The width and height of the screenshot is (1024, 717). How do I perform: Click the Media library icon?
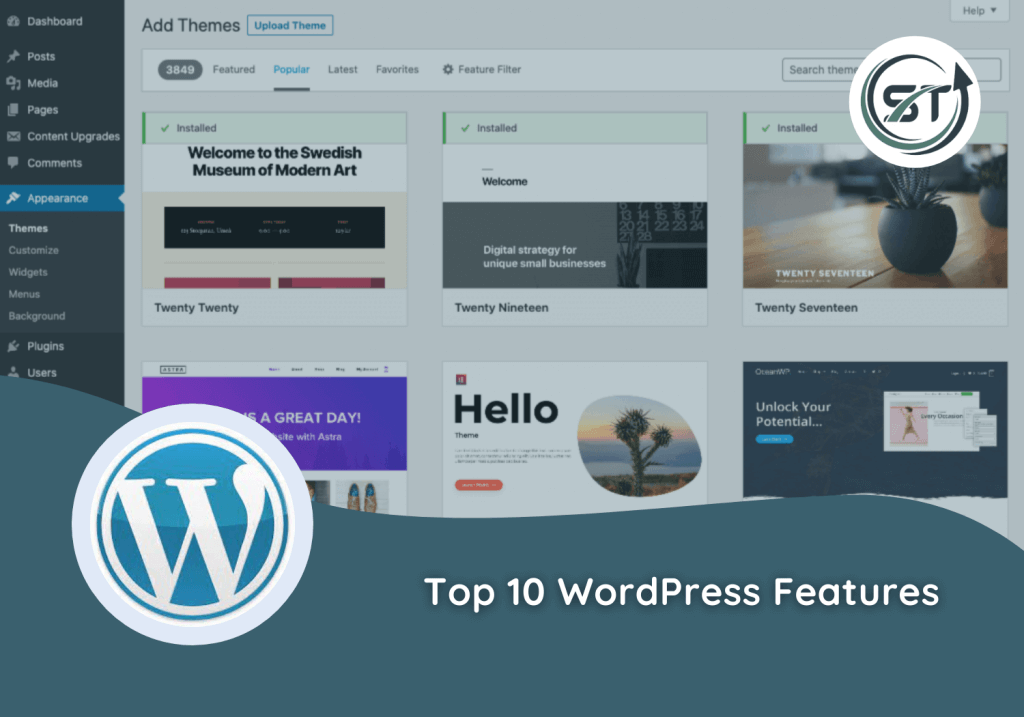tap(13, 84)
